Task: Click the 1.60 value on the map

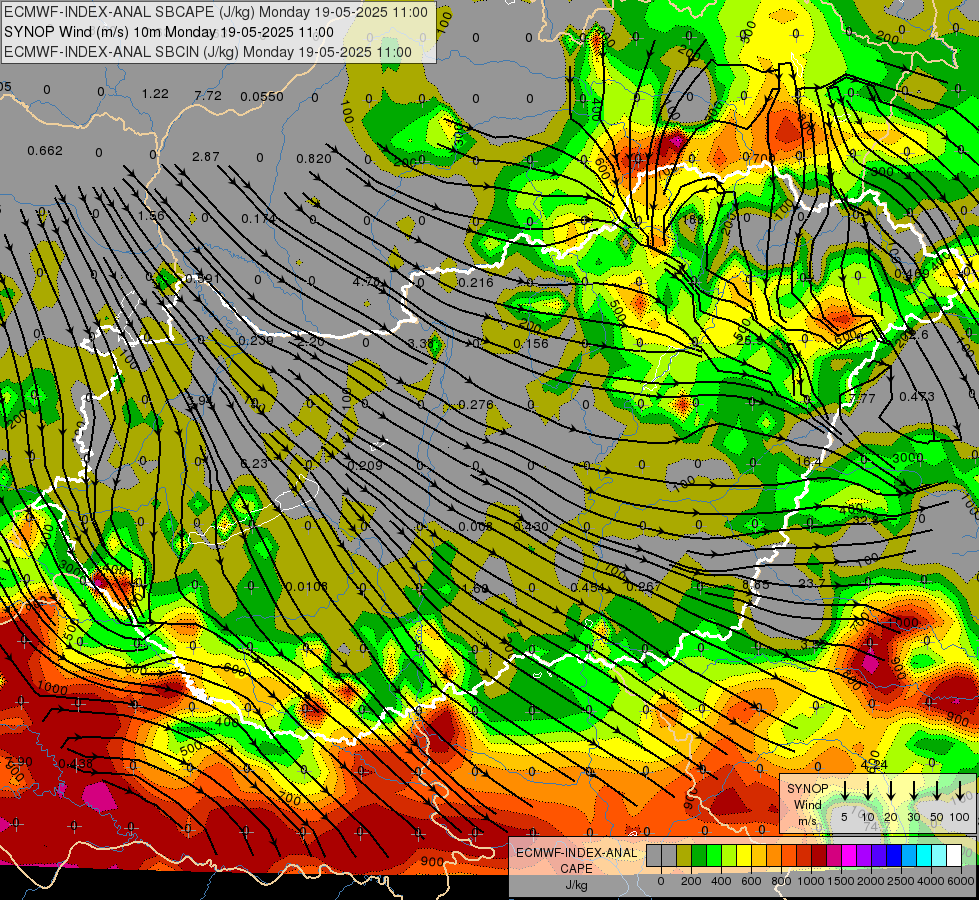Action: tap(476, 589)
